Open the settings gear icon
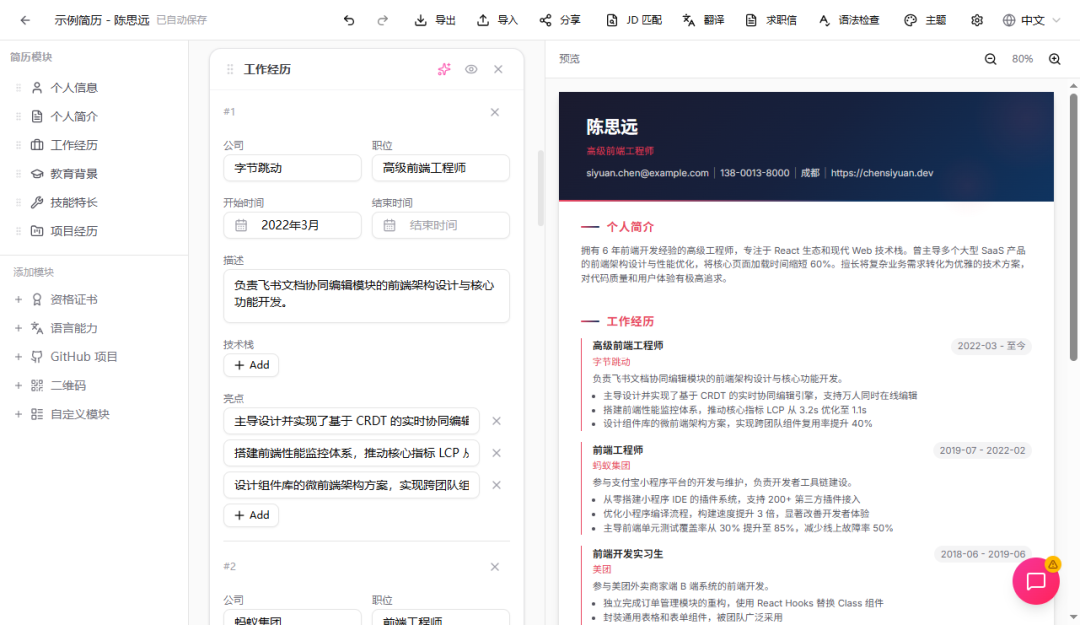Viewport: 1080px width, 625px height. 977,20
